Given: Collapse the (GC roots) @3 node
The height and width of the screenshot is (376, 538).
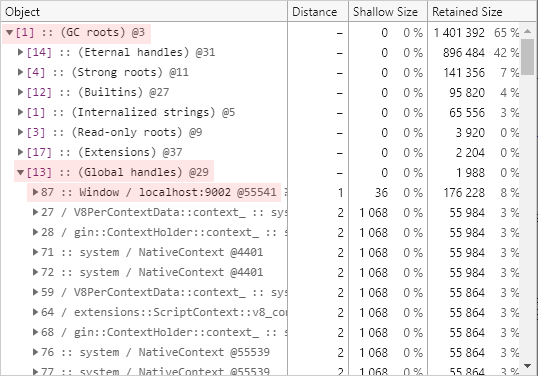Looking at the screenshot, I should [10, 33].
